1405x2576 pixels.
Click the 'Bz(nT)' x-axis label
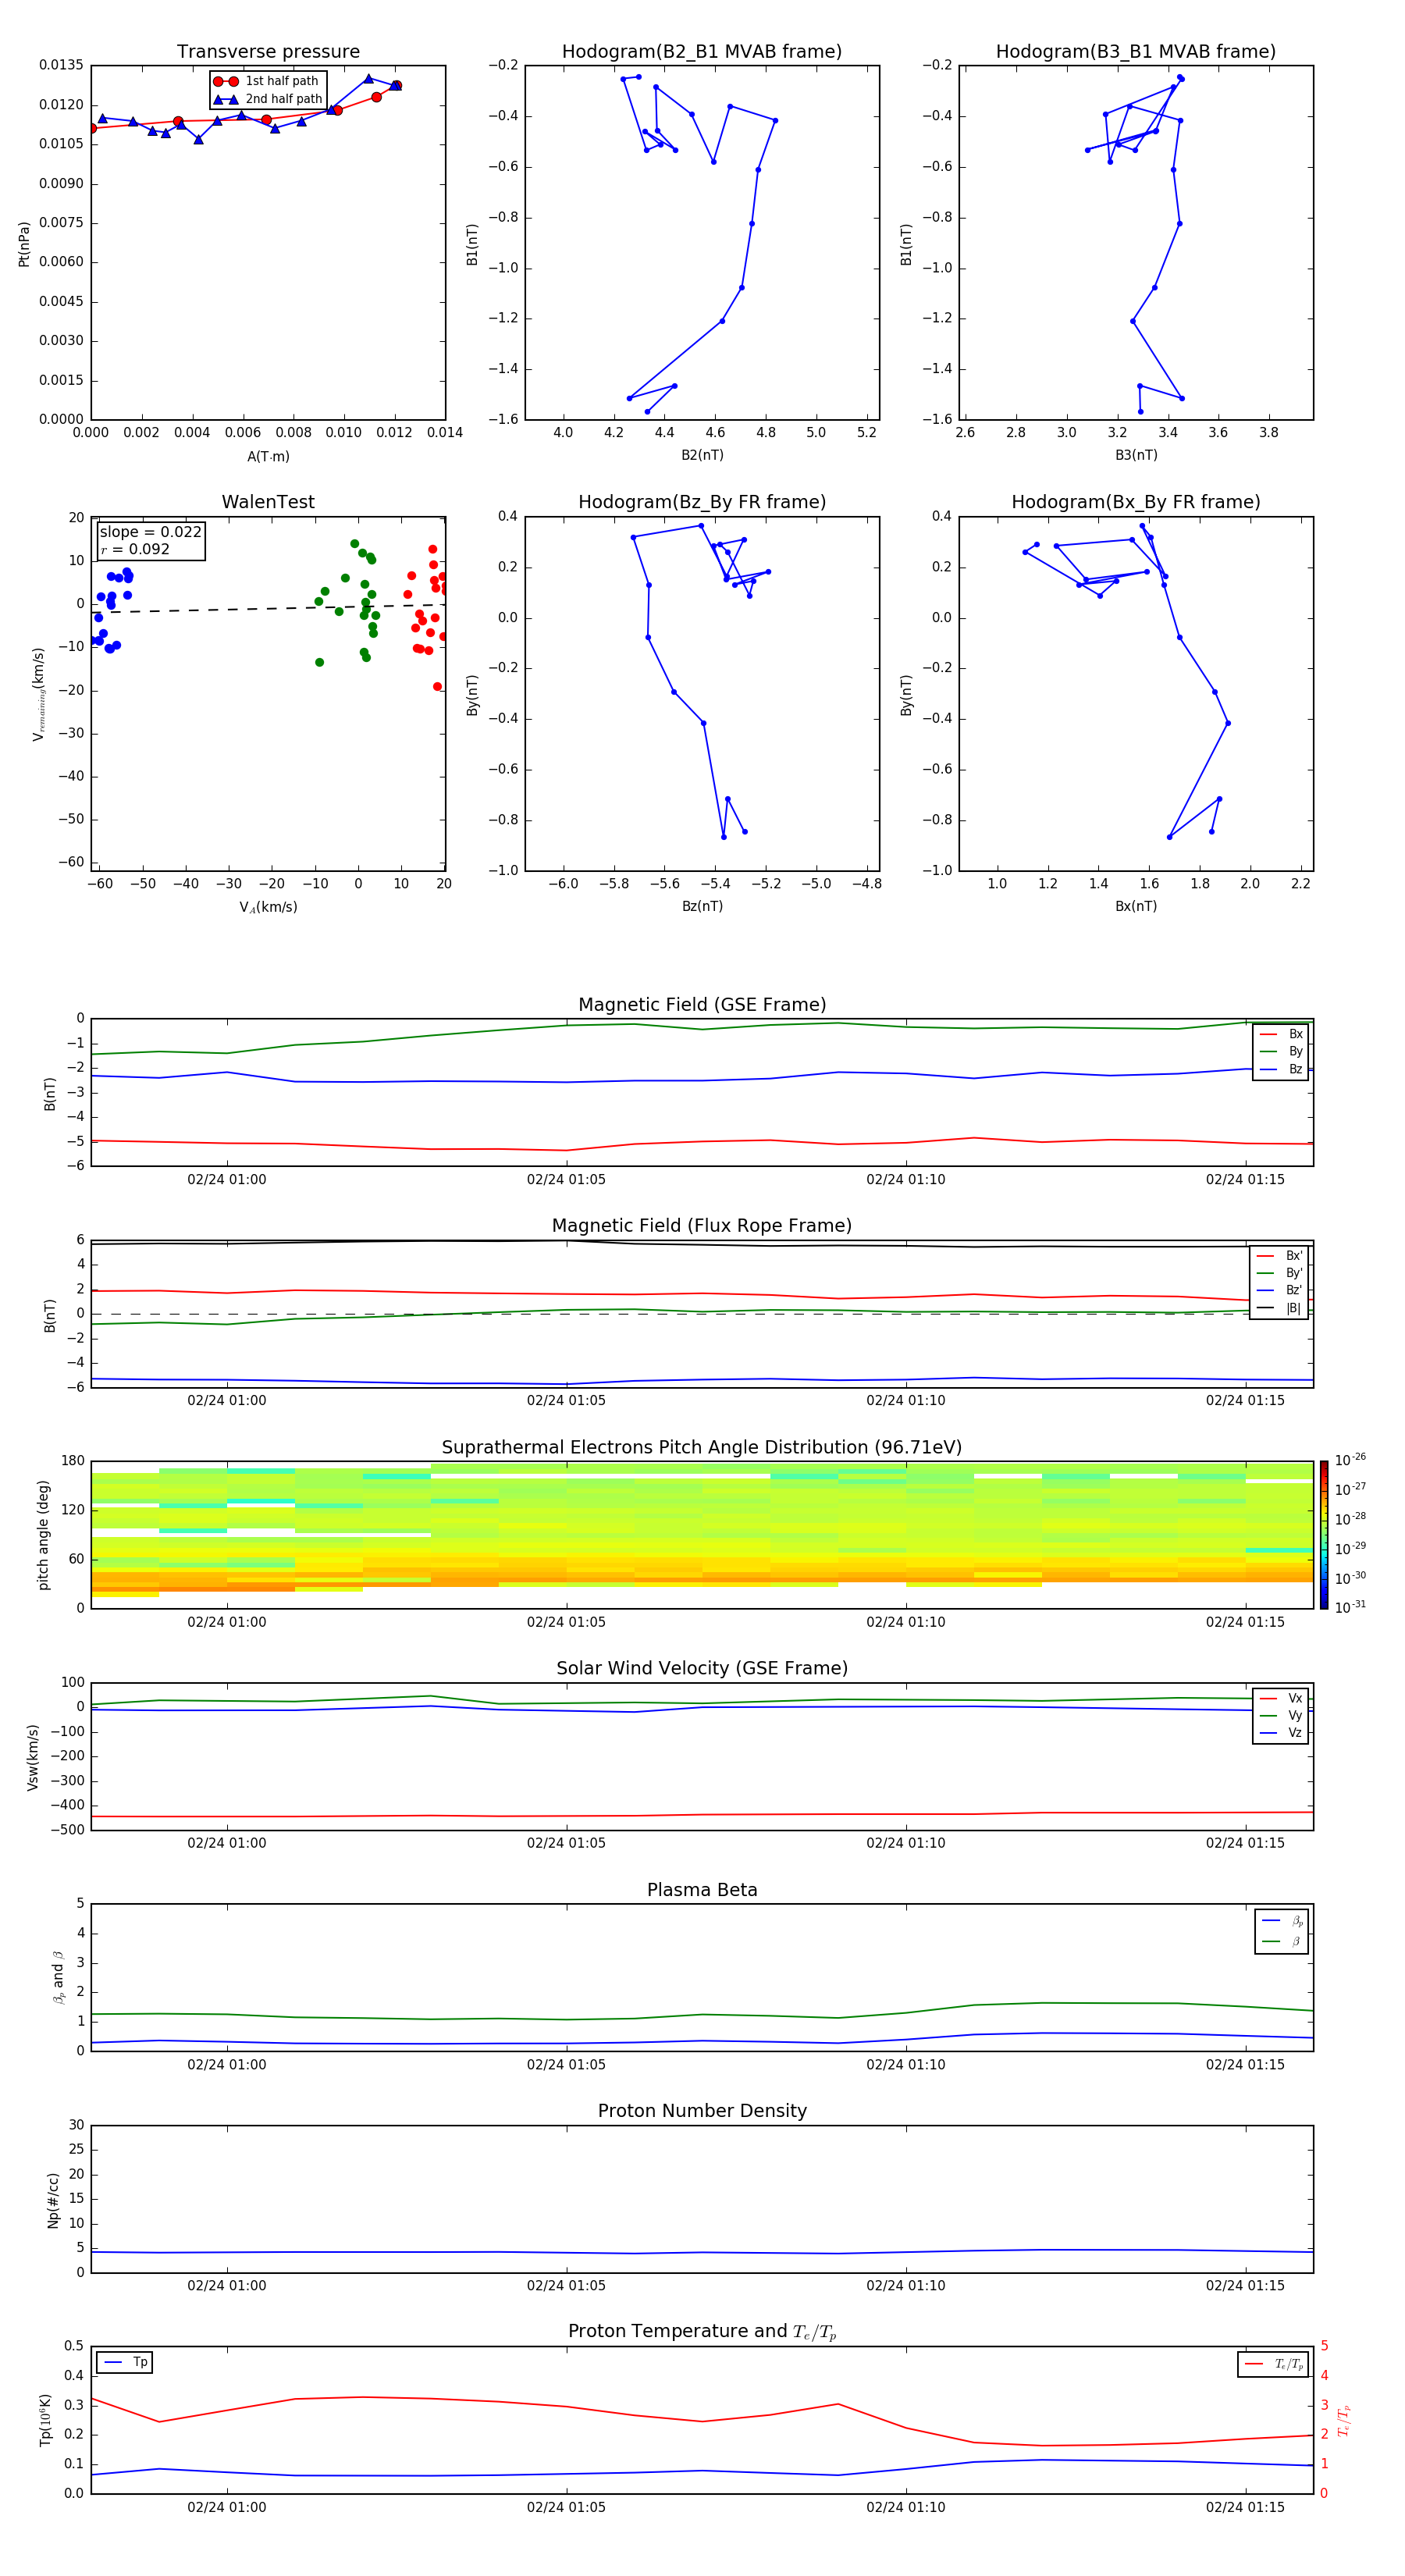702,906
